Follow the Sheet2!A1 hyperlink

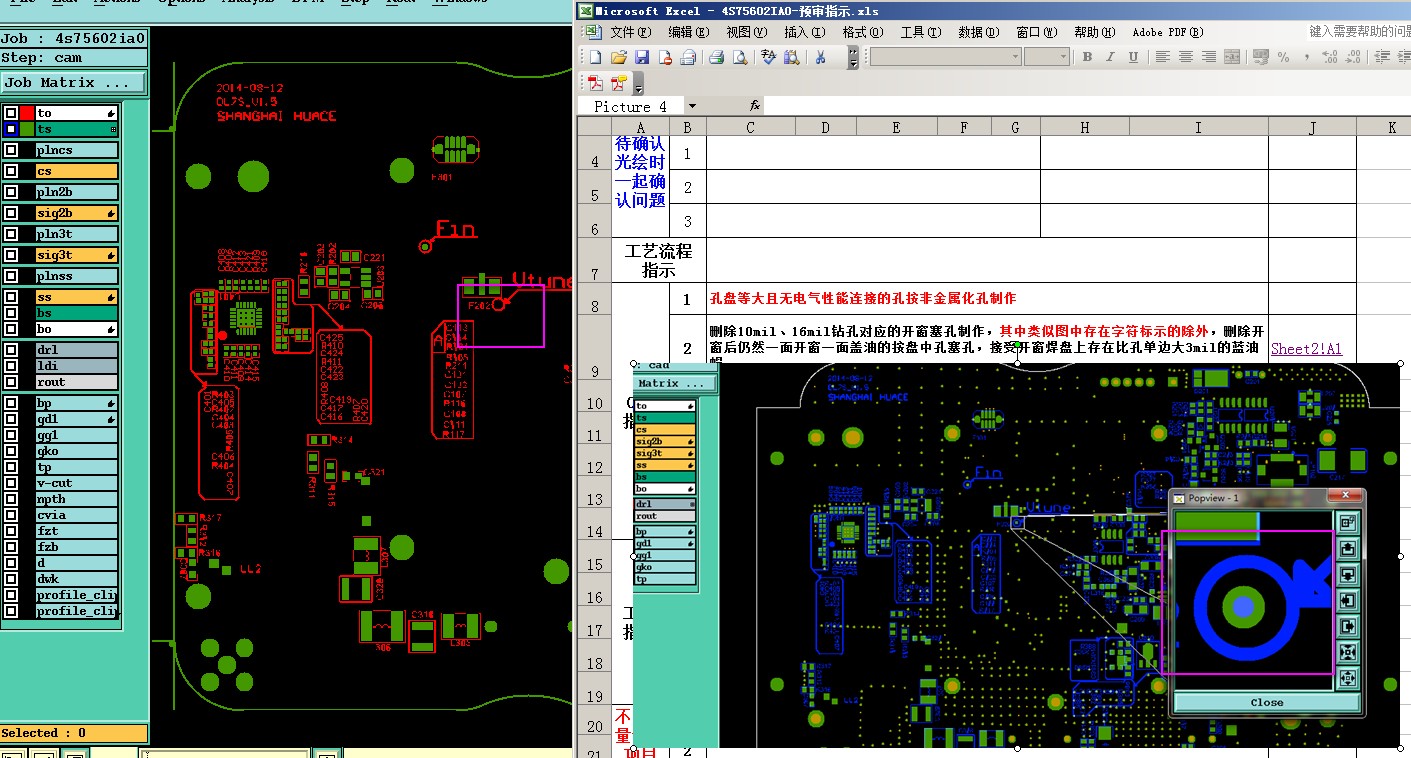pyautogui.click(x=1306, y=349)
